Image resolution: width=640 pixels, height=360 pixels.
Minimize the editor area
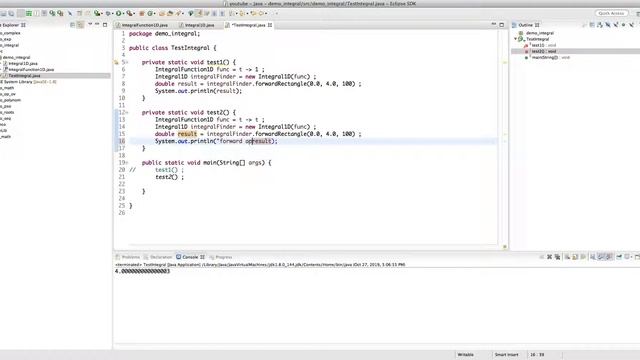click(x=493, y=24)
